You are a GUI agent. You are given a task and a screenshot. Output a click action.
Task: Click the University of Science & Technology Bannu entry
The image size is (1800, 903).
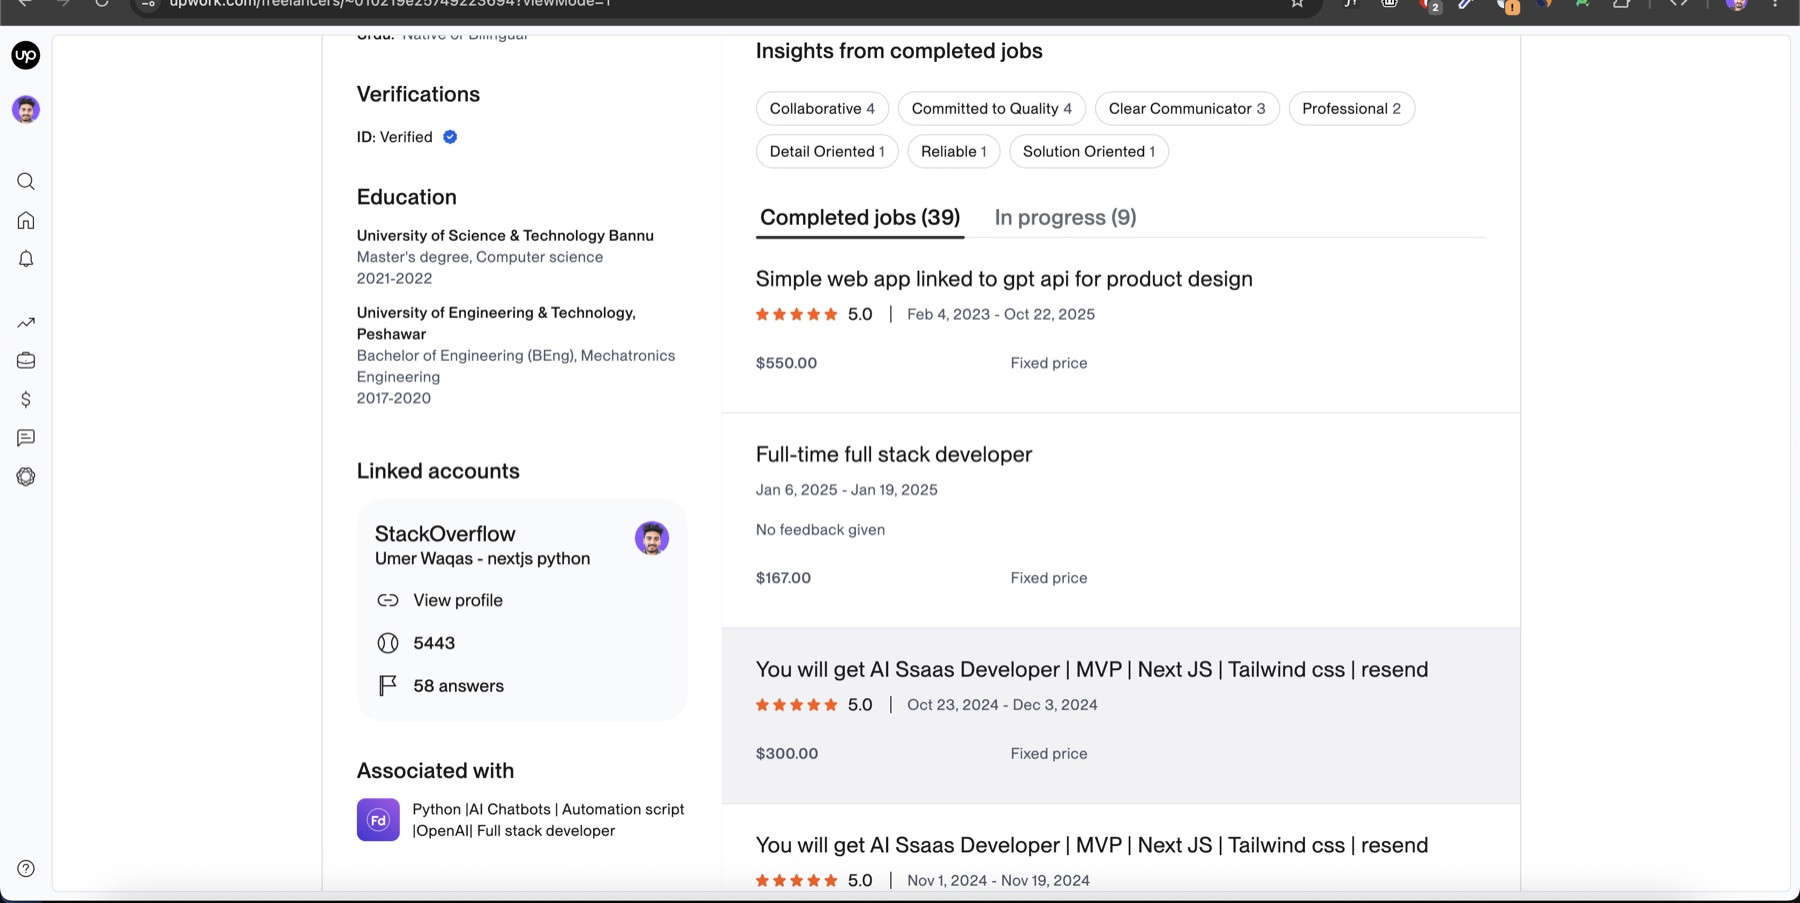(x=505, y=236)
